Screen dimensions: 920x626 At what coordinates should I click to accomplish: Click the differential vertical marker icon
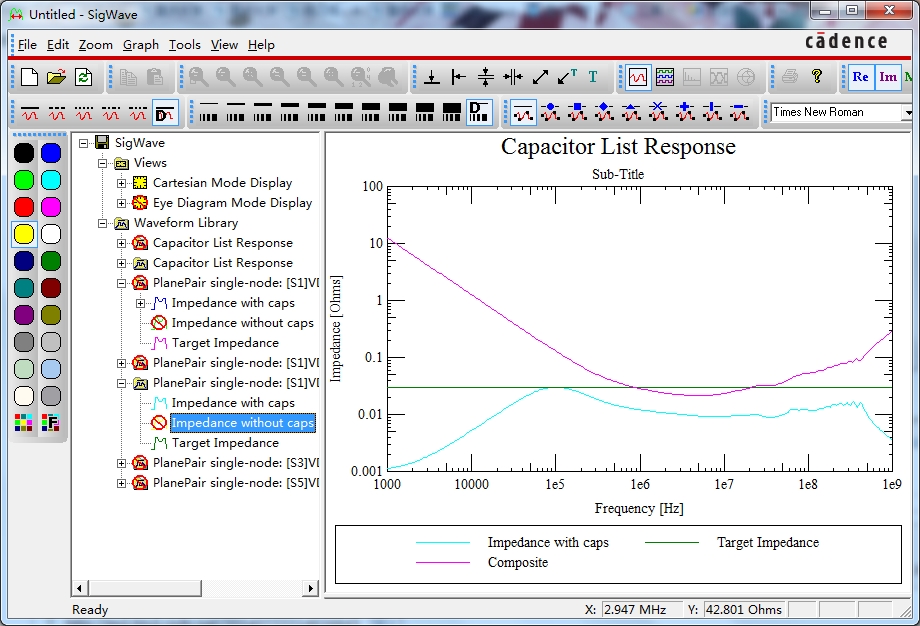[486, 77]
